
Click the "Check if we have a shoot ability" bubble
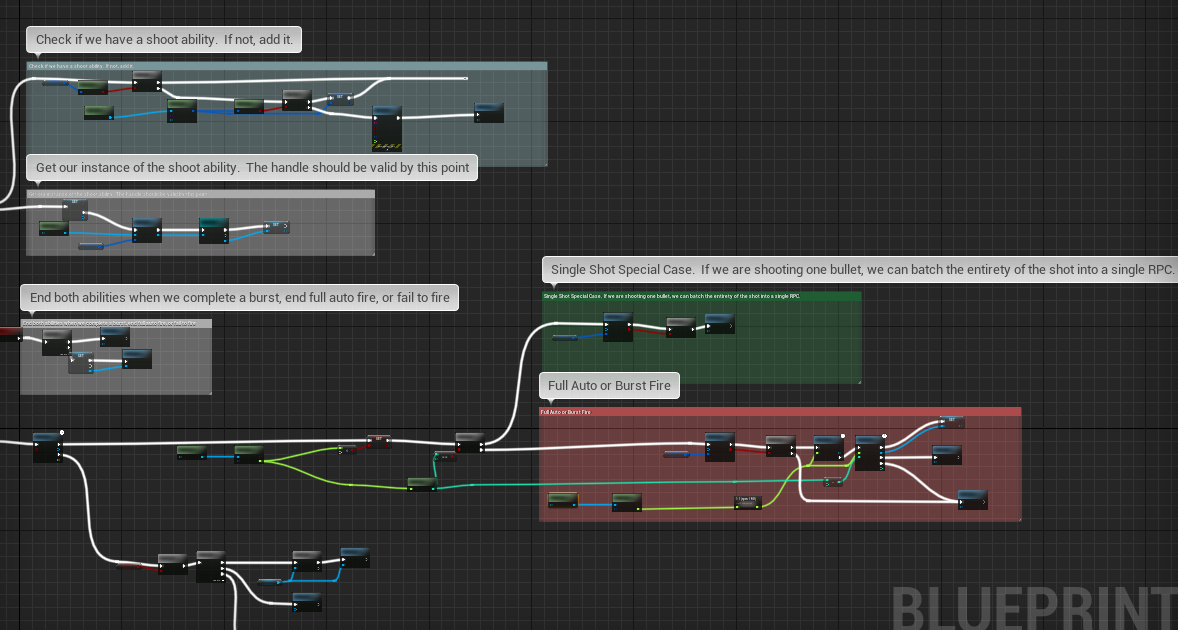point(165,40)
